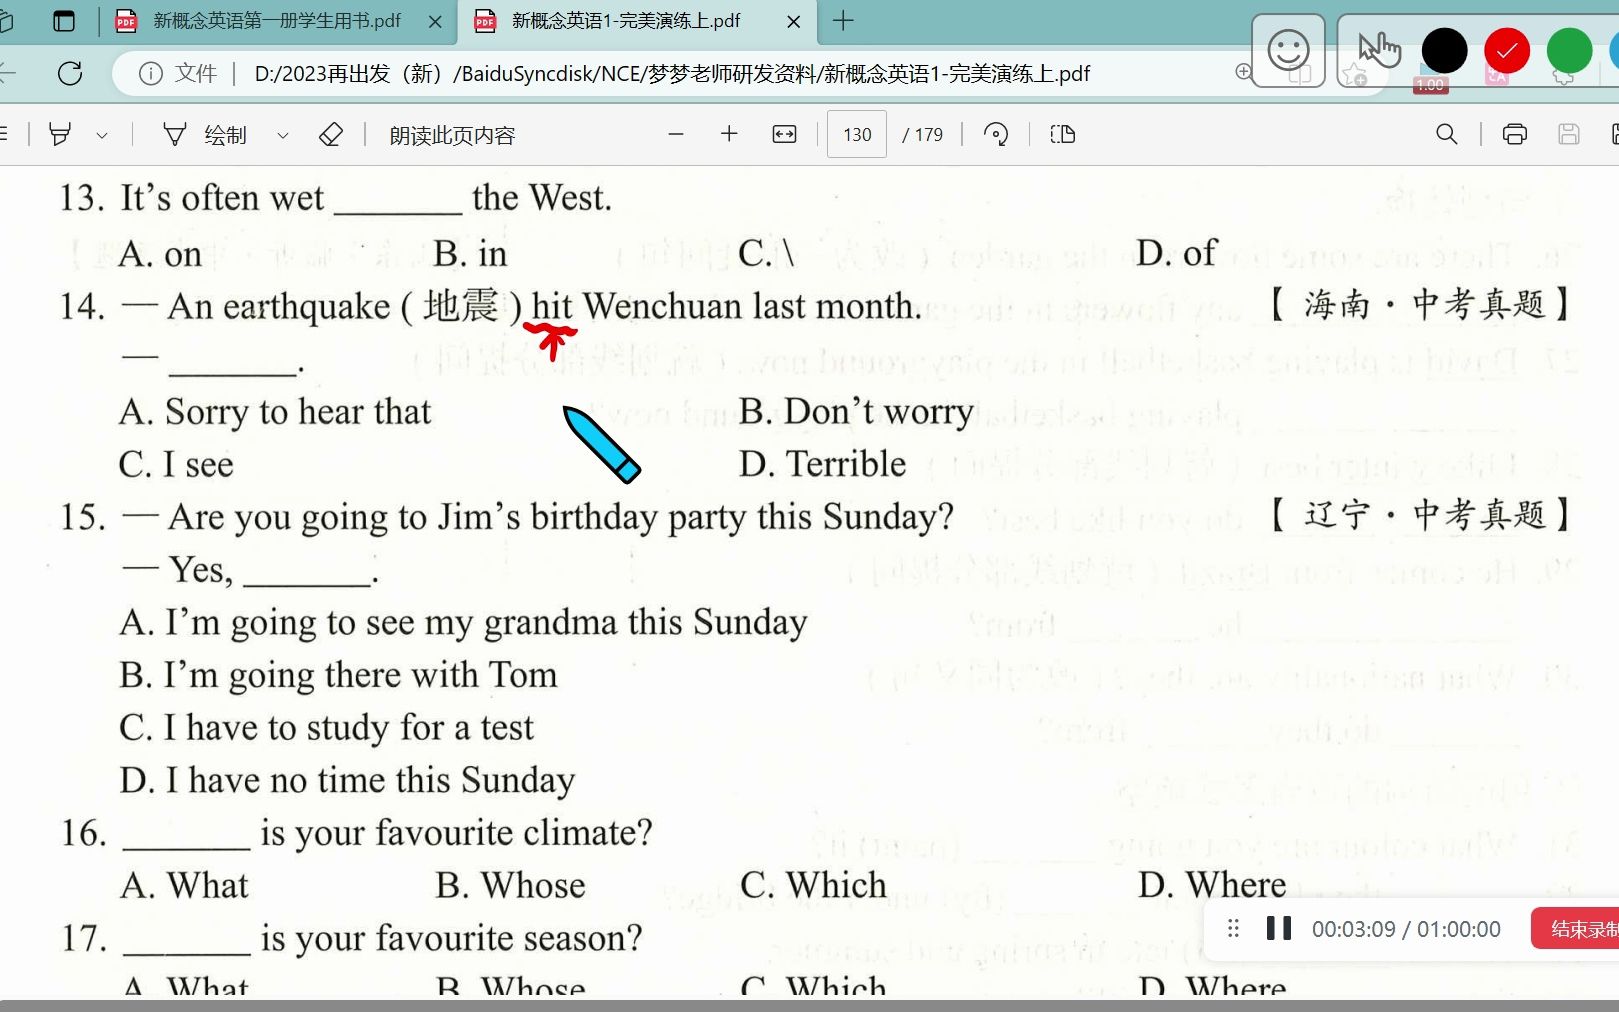View site information icon in address bar
Screen dimensions: 1619x1012
(x=150, y=73)
